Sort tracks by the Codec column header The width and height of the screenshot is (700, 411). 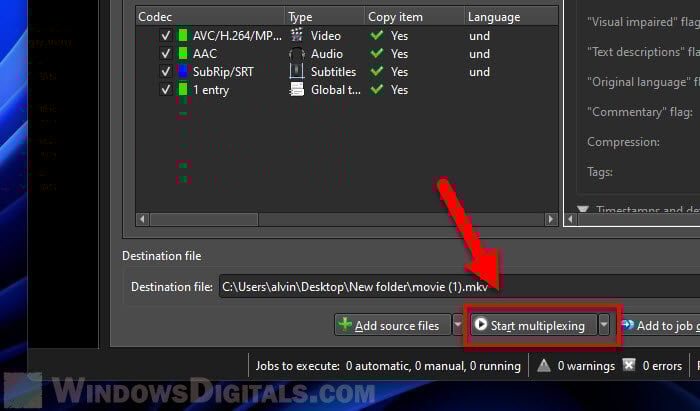point(210,17)
